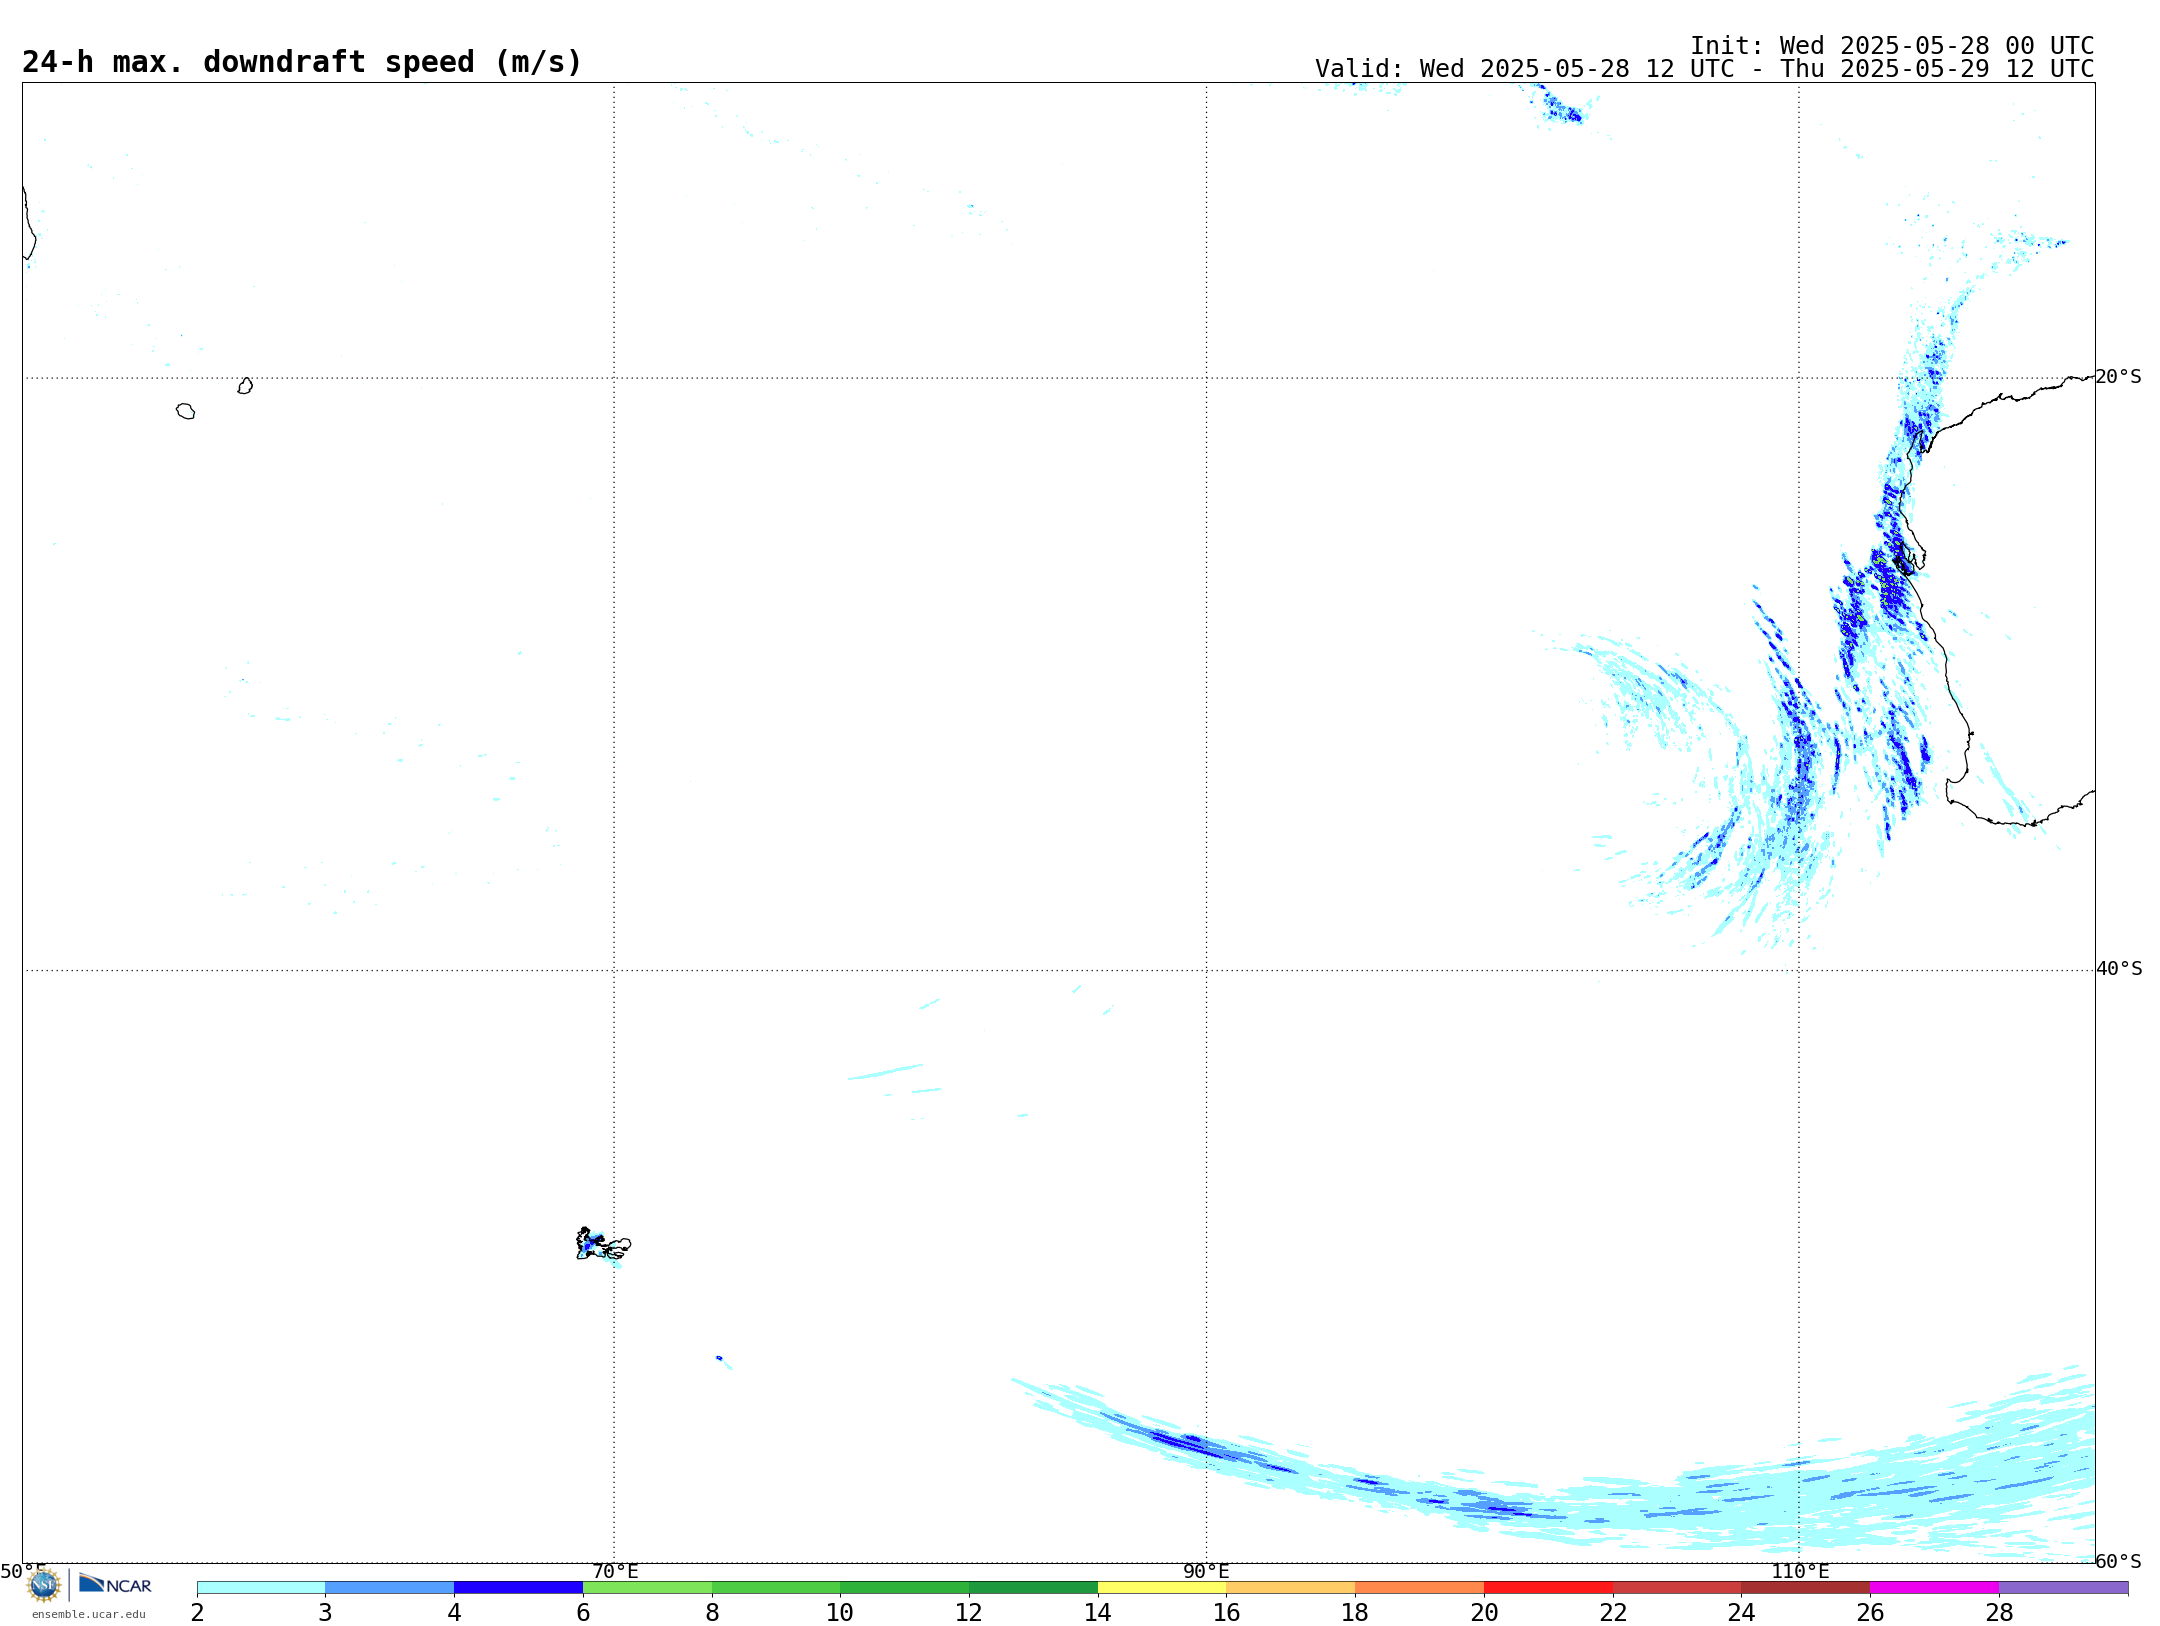The height and width of the screenshot is (1626, 2160).
Task: Click the colorbar tick label '16'
Action: (x=1227, y=1612)
